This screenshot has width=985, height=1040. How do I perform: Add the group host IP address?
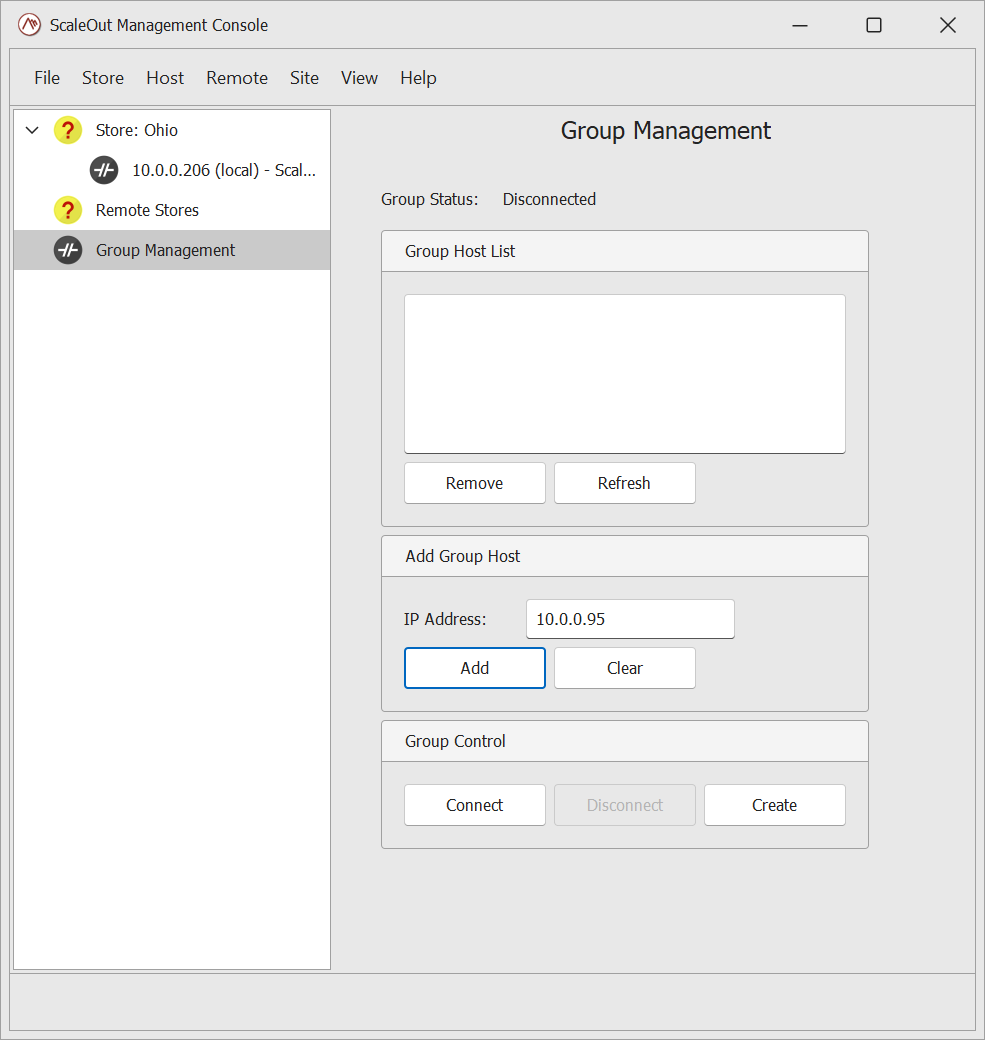tap(475, 668)
